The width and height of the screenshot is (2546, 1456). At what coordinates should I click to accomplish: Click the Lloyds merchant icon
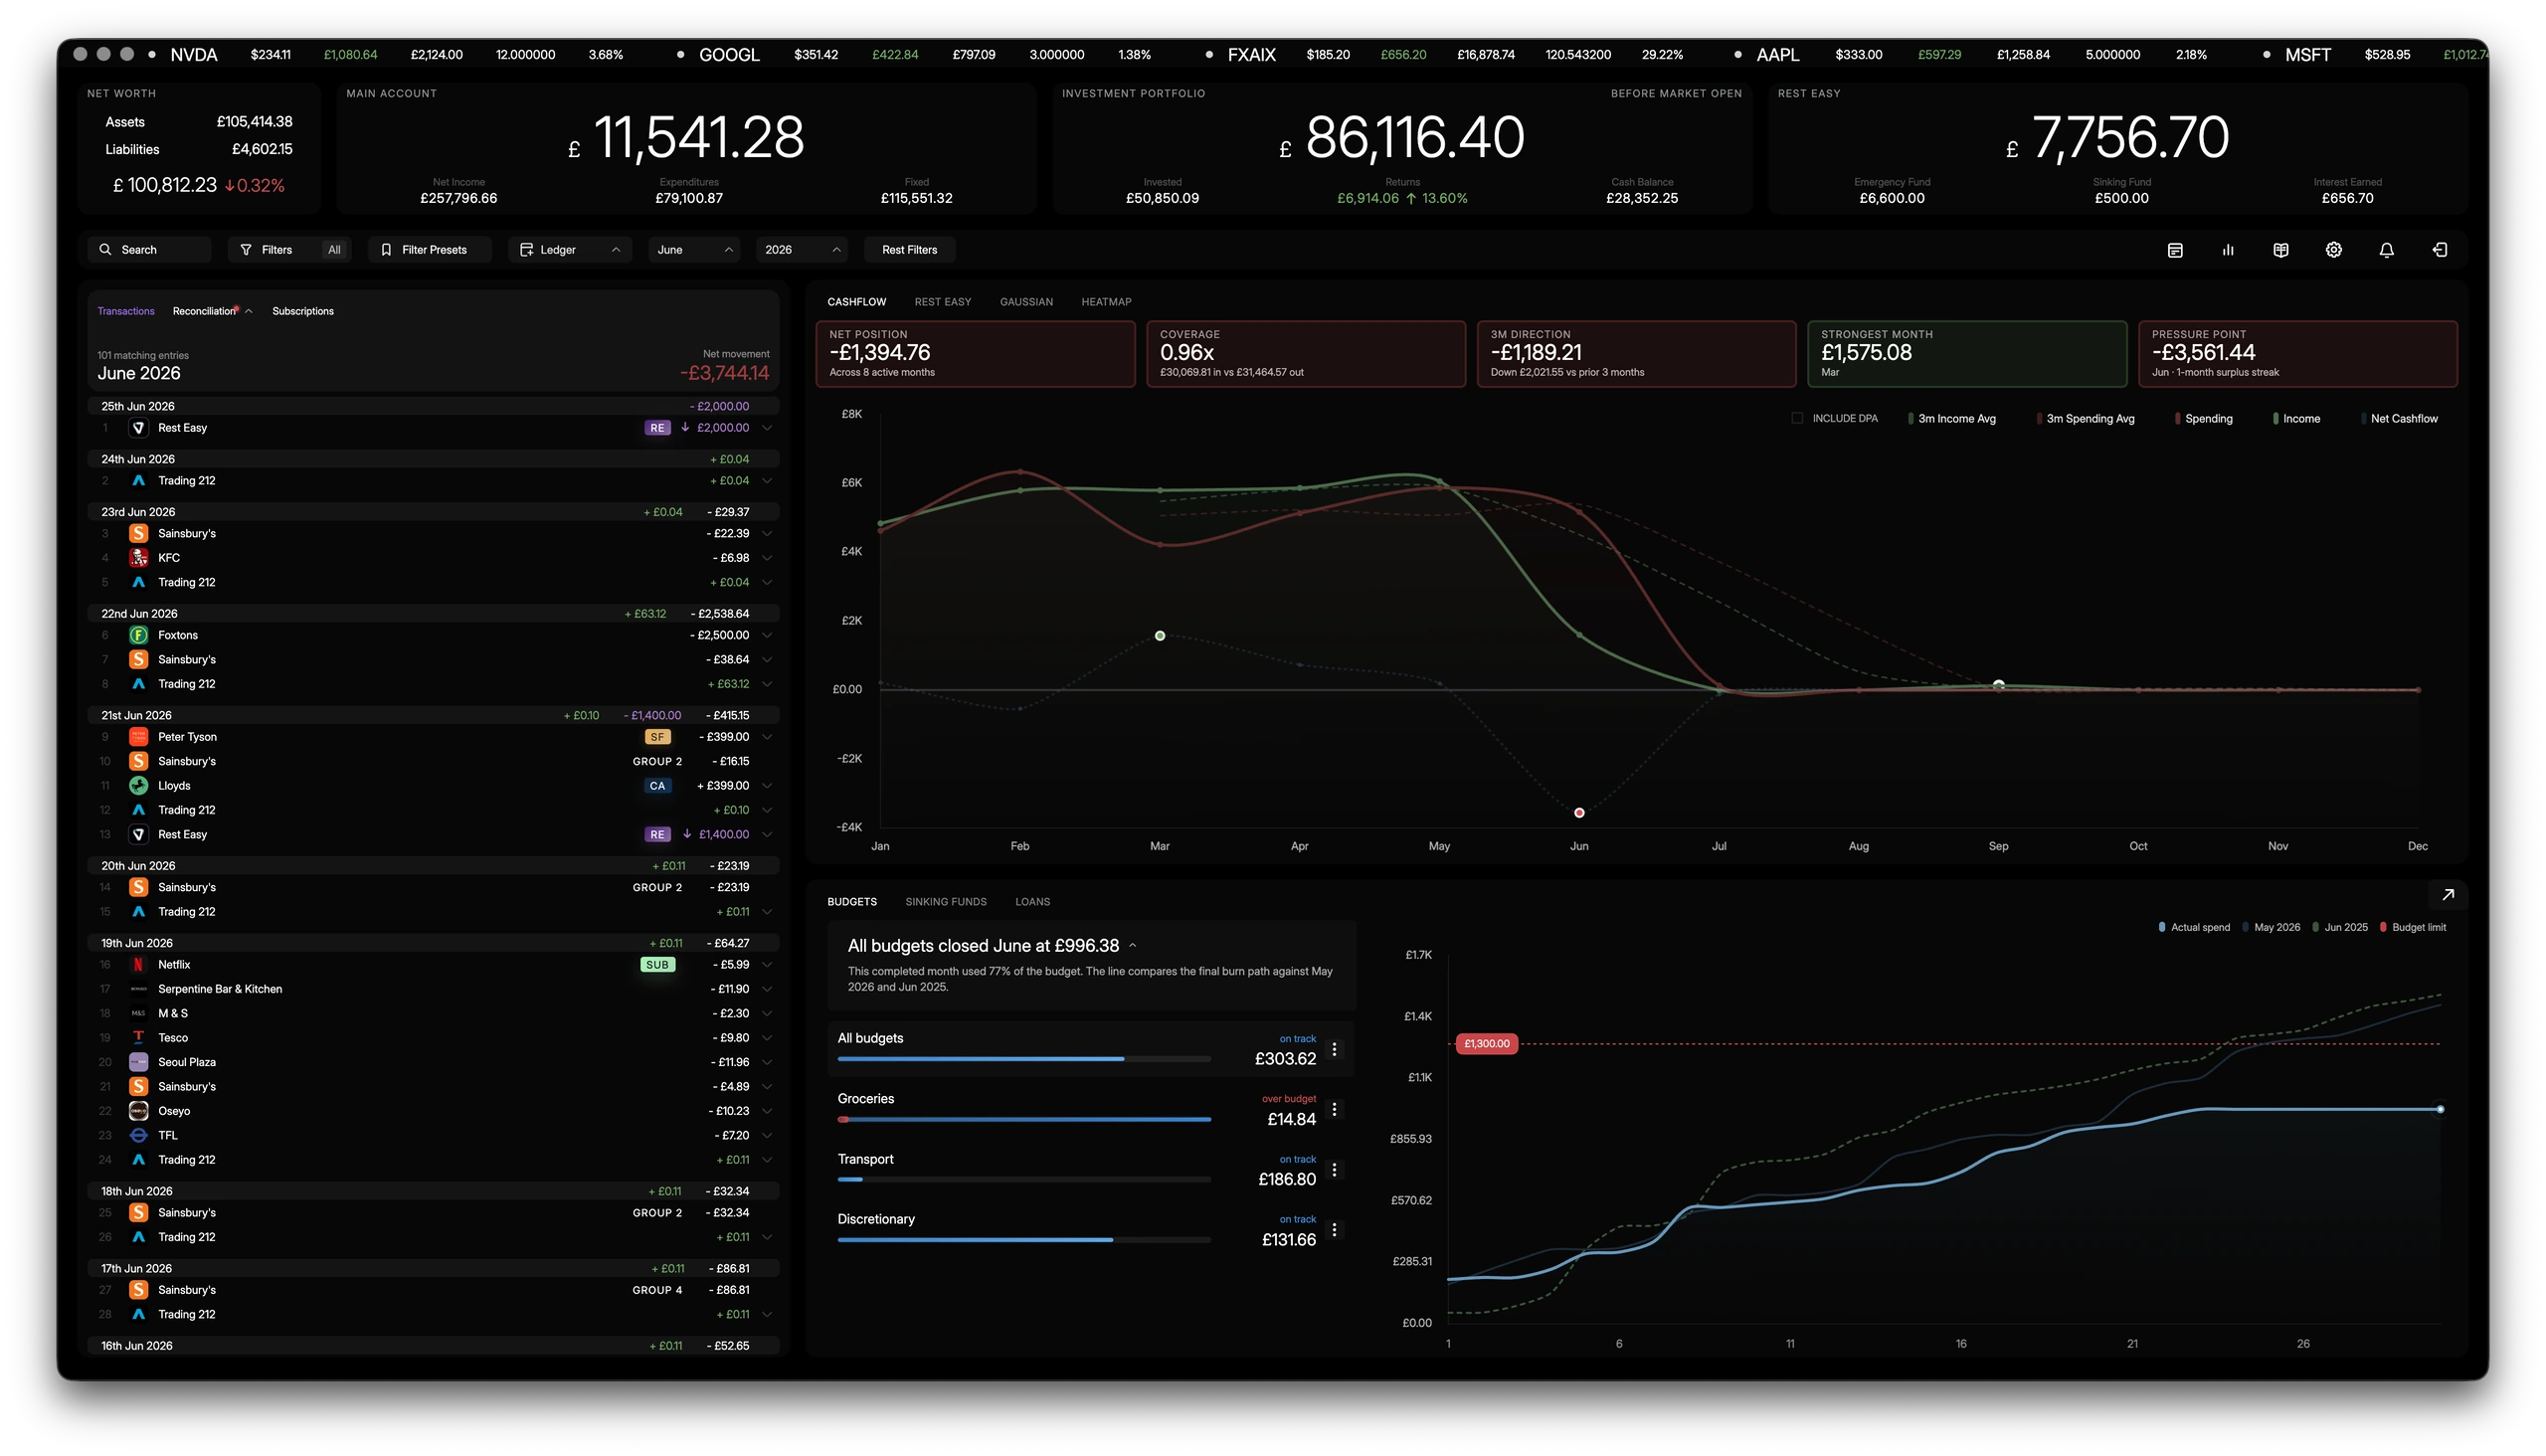click(139, 786)
